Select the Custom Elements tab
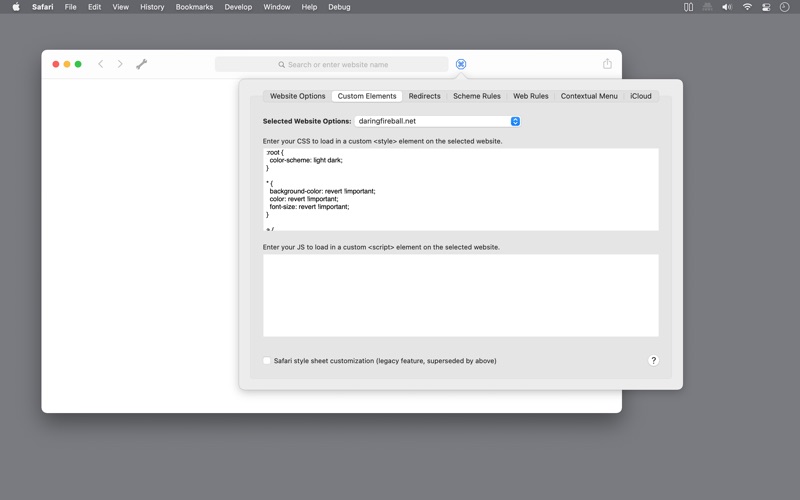This screenshot has height=500, width=800. (x=367, y=96)
